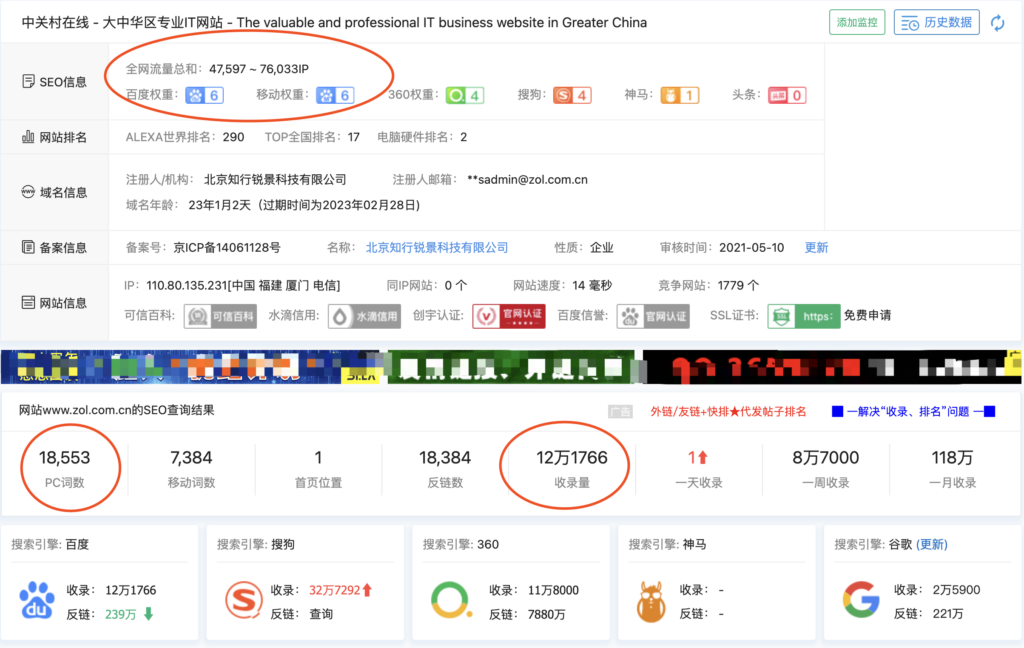This screenshot has height=648, width=1024.
Task: Click the 域名信息 www globe icon
Action: pos(28,192)
